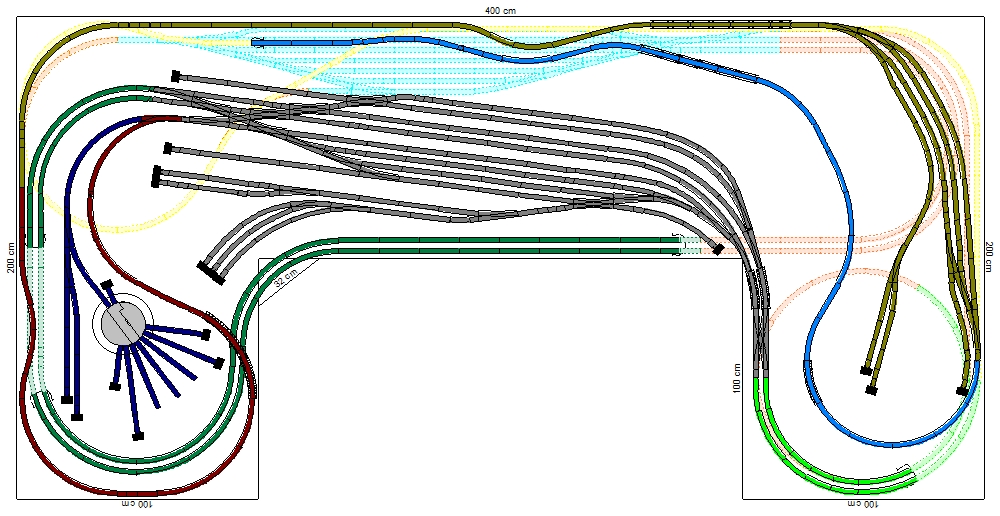
Task: Click the 200 cm label on the left edge
Action: point(11,258)
